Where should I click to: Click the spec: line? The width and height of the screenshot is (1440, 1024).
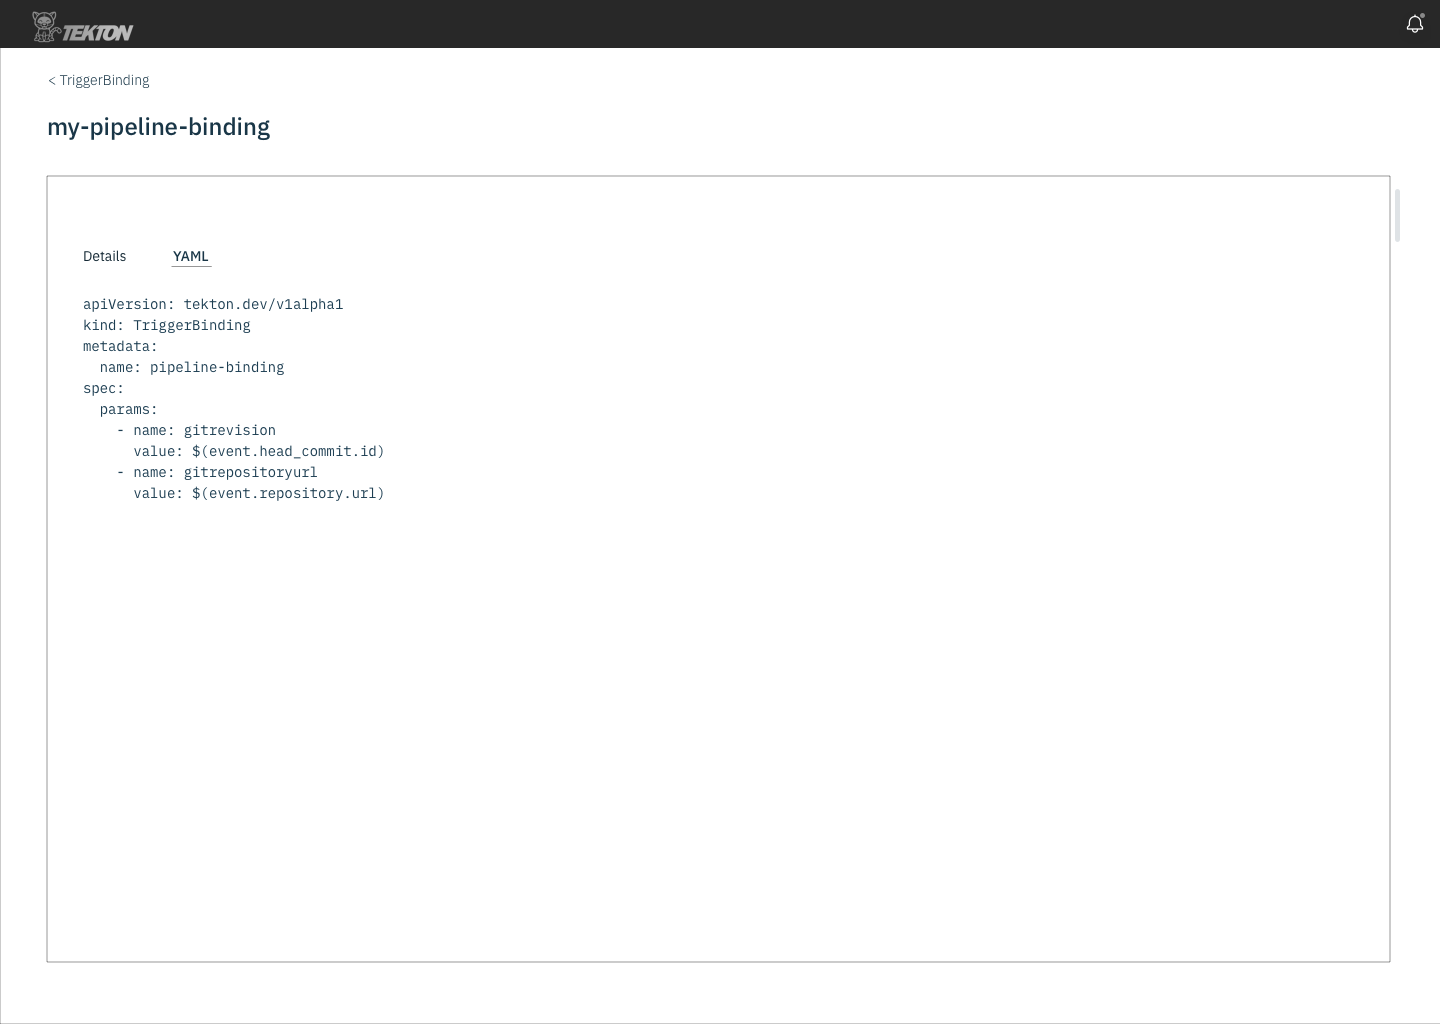pyautogui.click(x=102, y=388)
